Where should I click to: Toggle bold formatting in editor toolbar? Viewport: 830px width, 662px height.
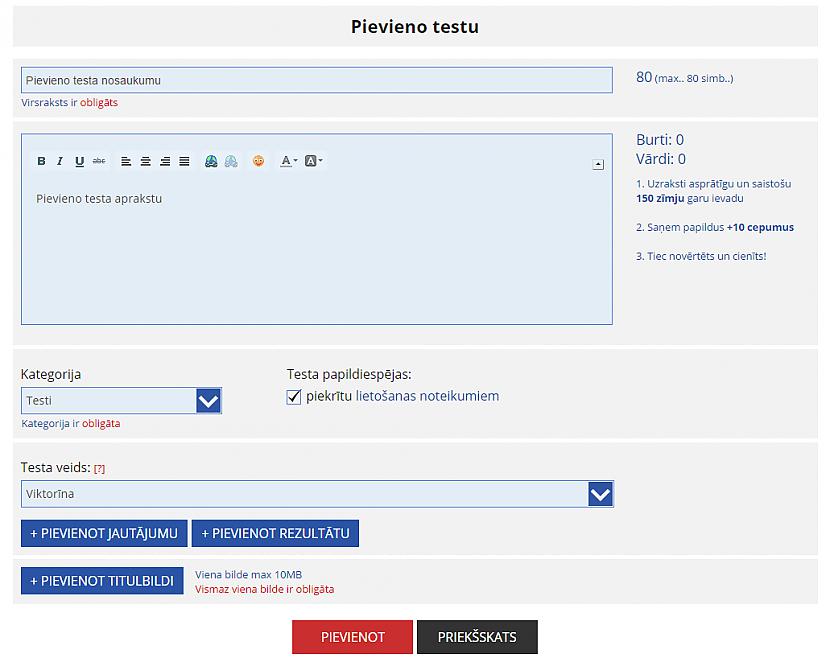pyautogui.click(x=41, y=161)
